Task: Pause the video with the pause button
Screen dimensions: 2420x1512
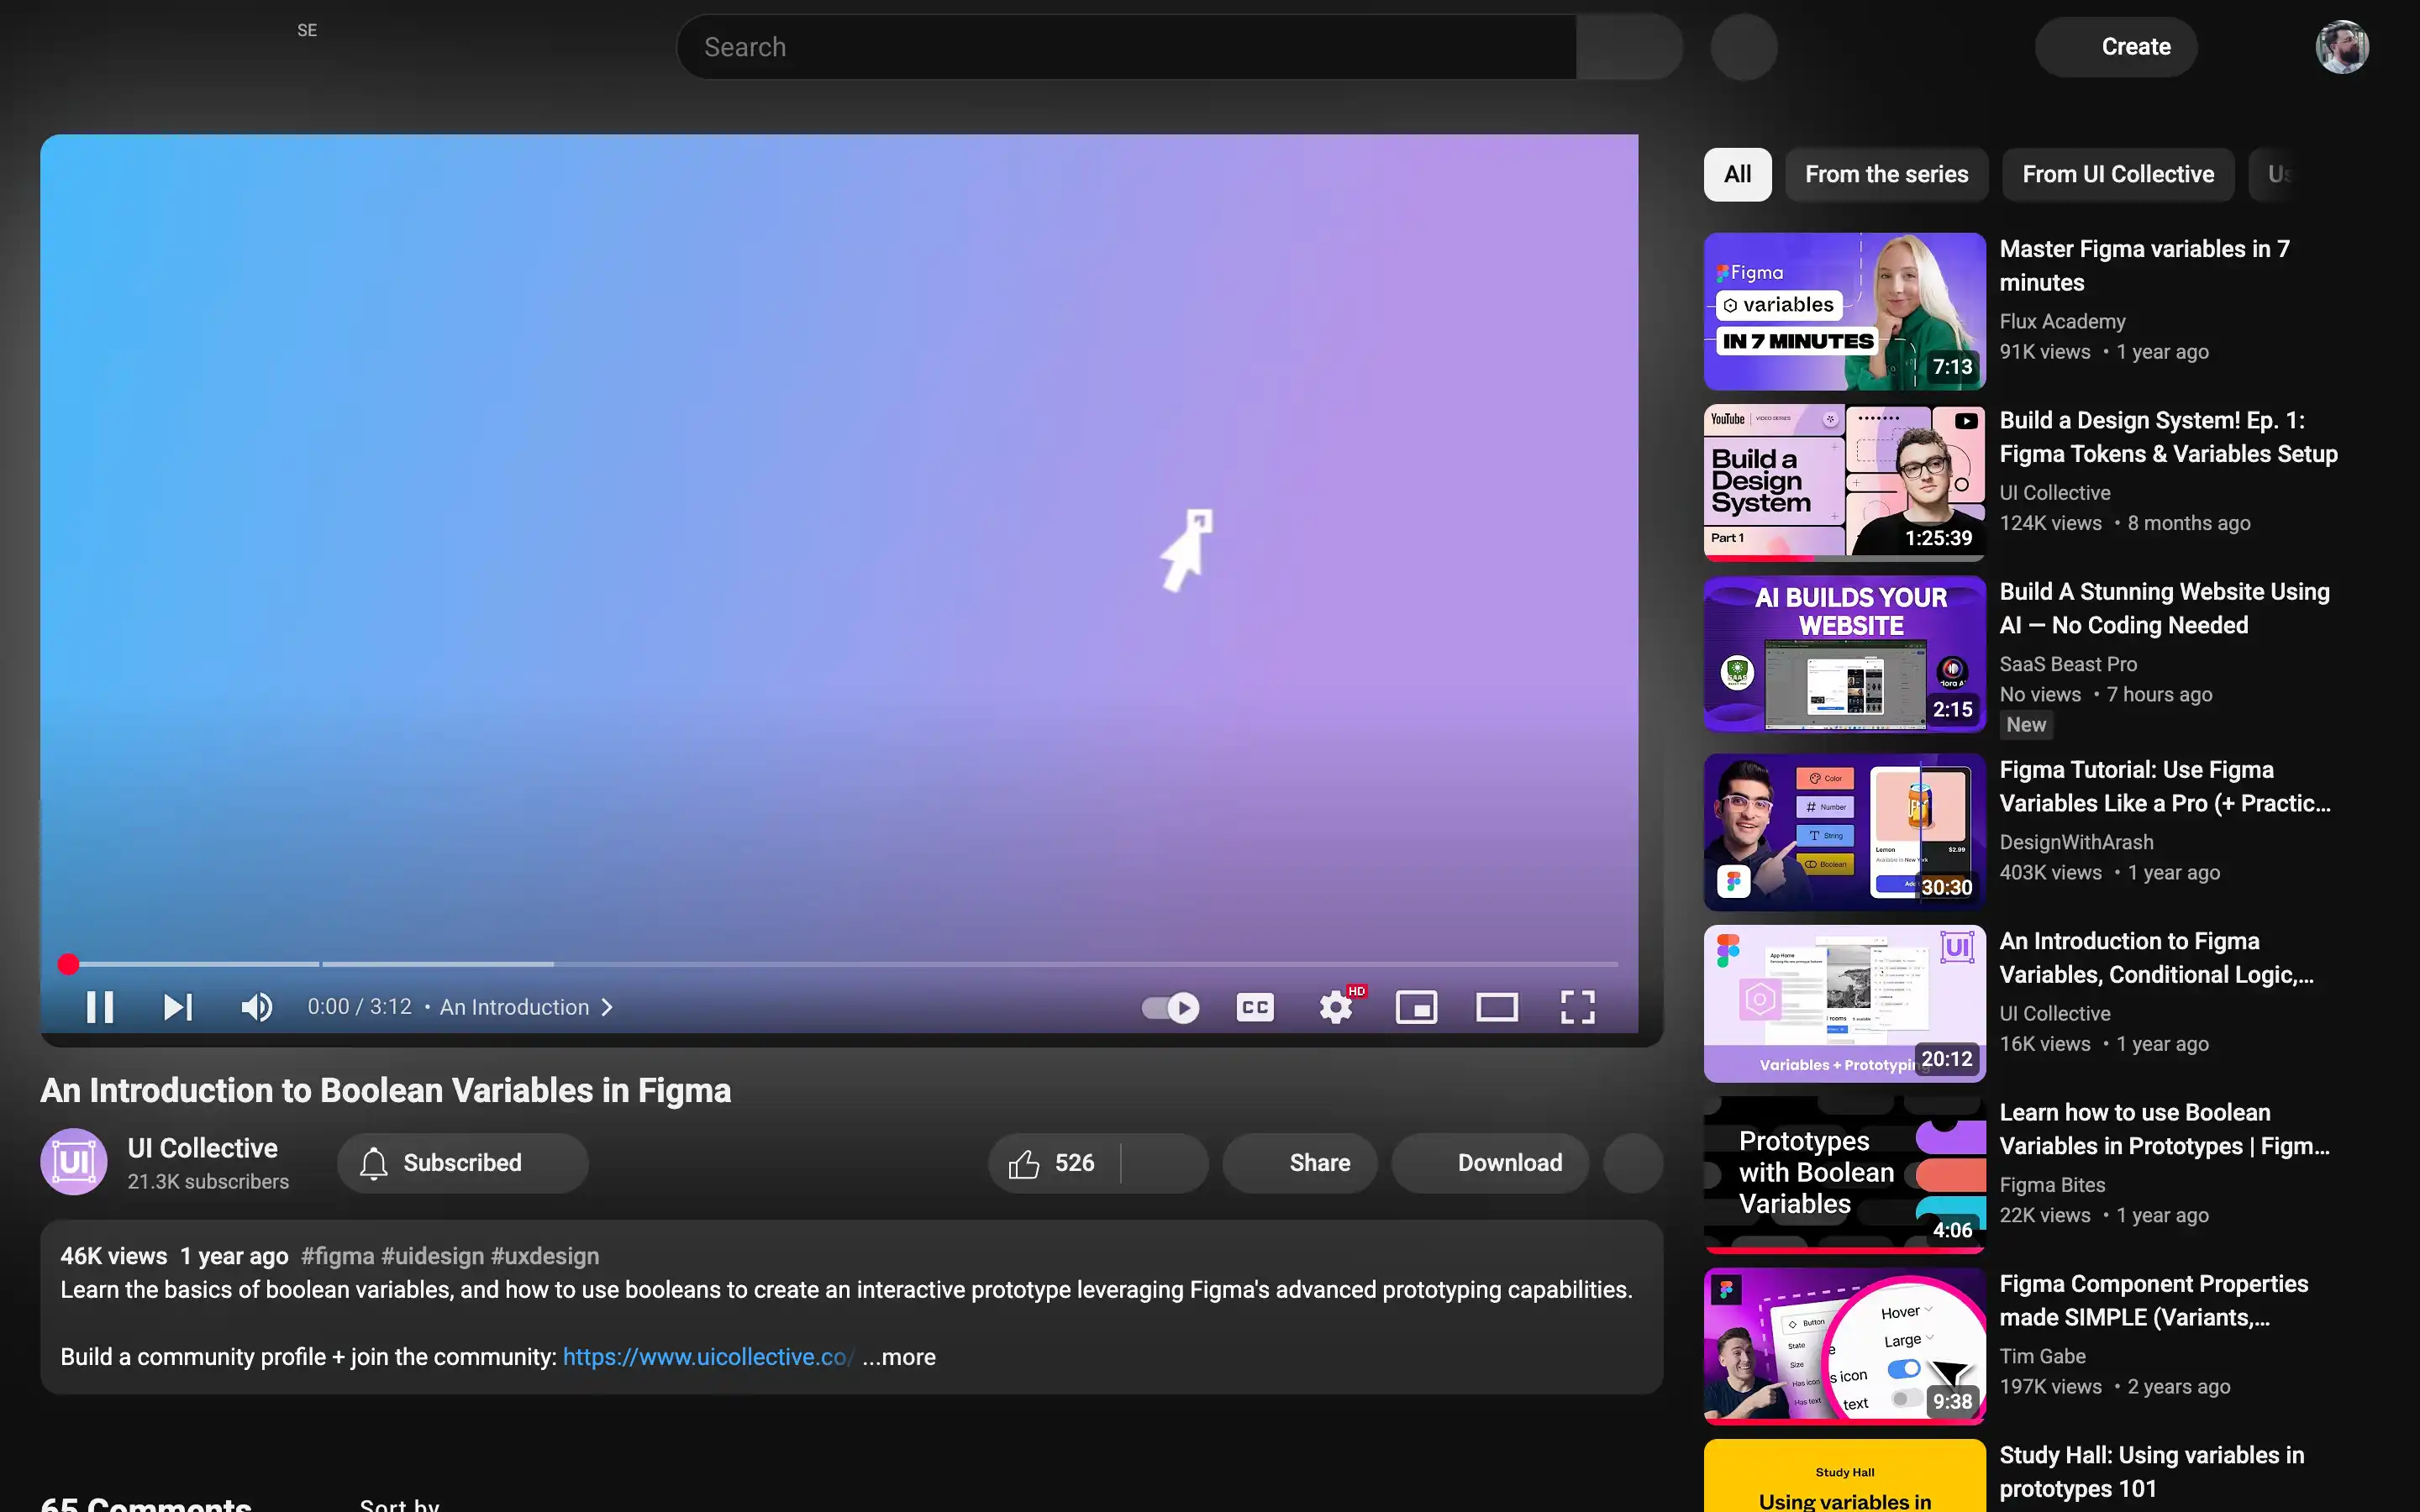Action: [x=100, y=1007]
